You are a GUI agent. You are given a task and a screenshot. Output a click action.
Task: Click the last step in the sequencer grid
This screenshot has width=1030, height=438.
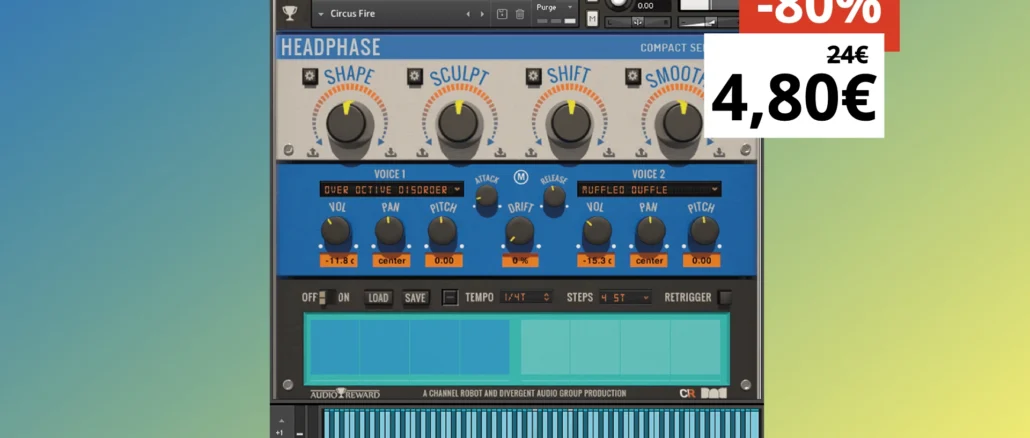696,347
